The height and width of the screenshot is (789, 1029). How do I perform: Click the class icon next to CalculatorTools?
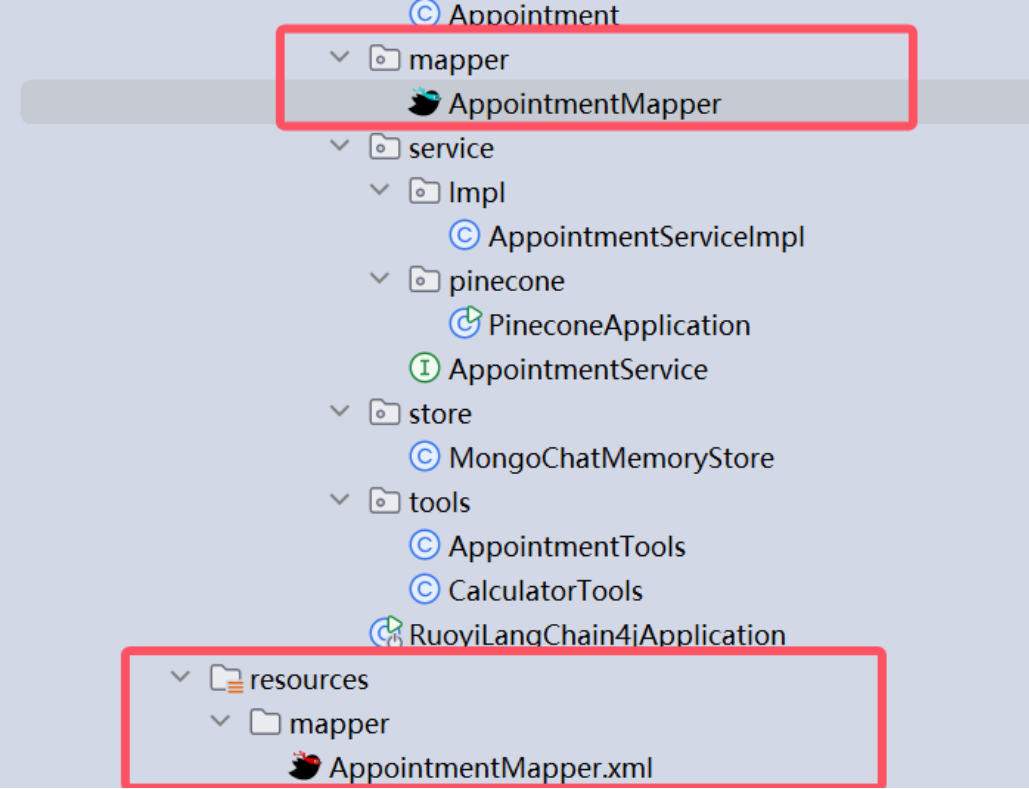(425, 590)
